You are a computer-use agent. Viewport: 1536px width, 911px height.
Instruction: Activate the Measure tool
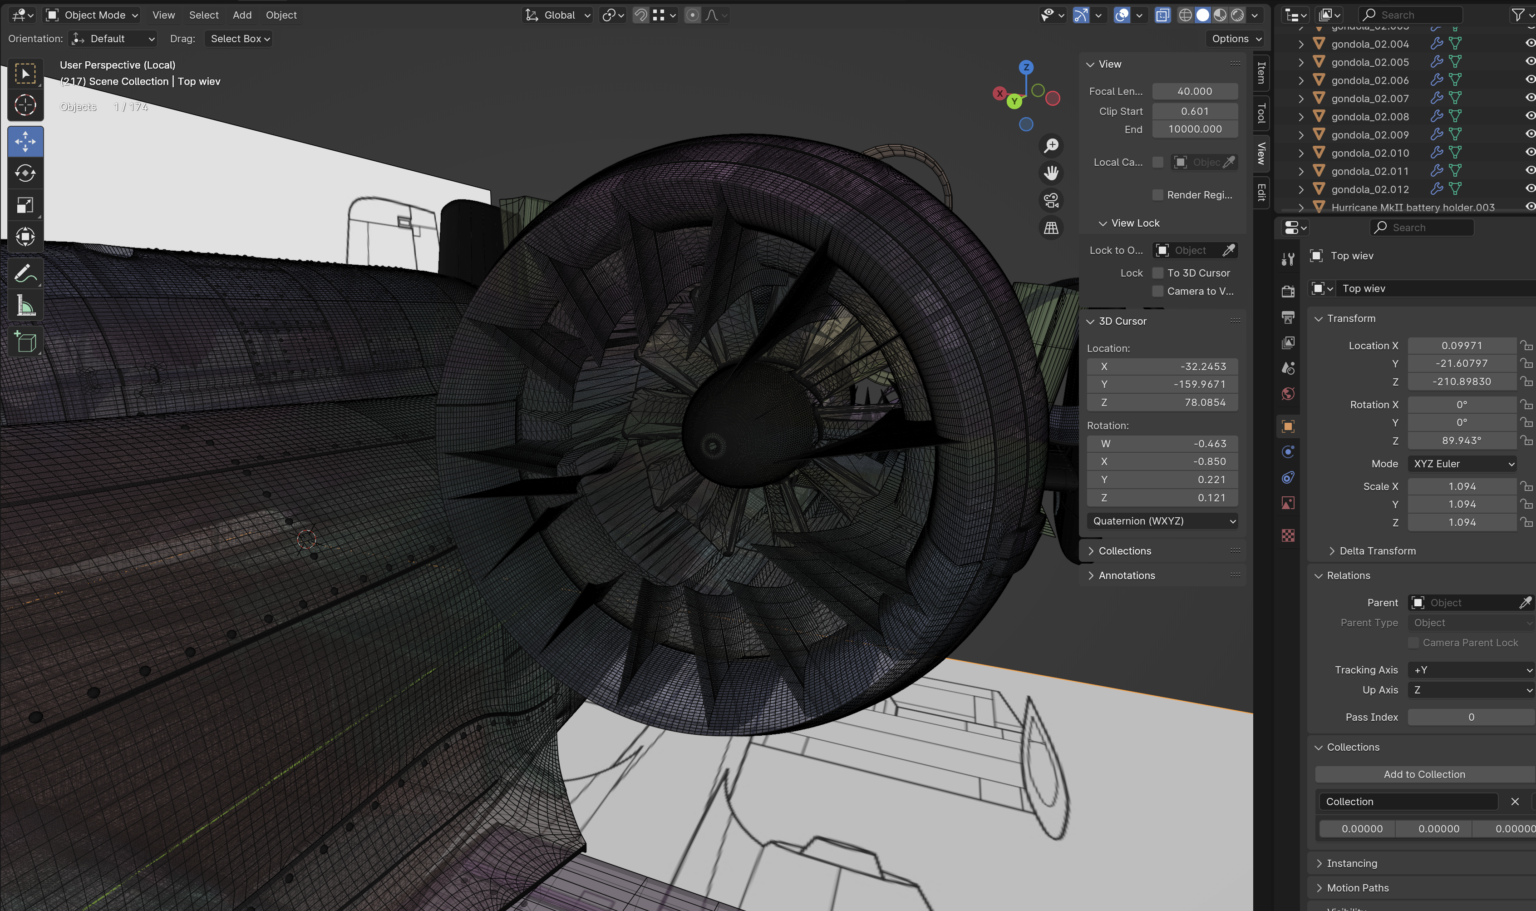click(x=25, y=305)
